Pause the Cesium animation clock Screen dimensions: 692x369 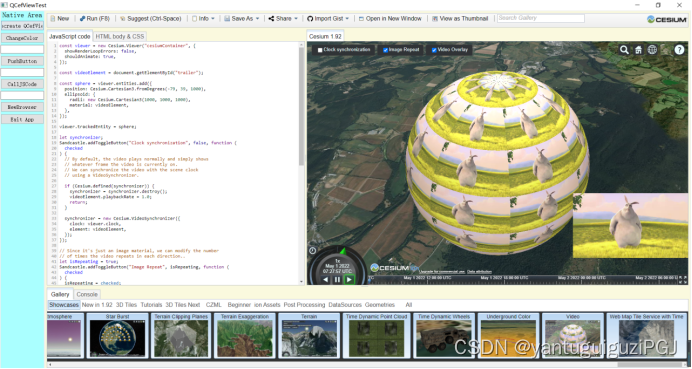tap(337, 279)
